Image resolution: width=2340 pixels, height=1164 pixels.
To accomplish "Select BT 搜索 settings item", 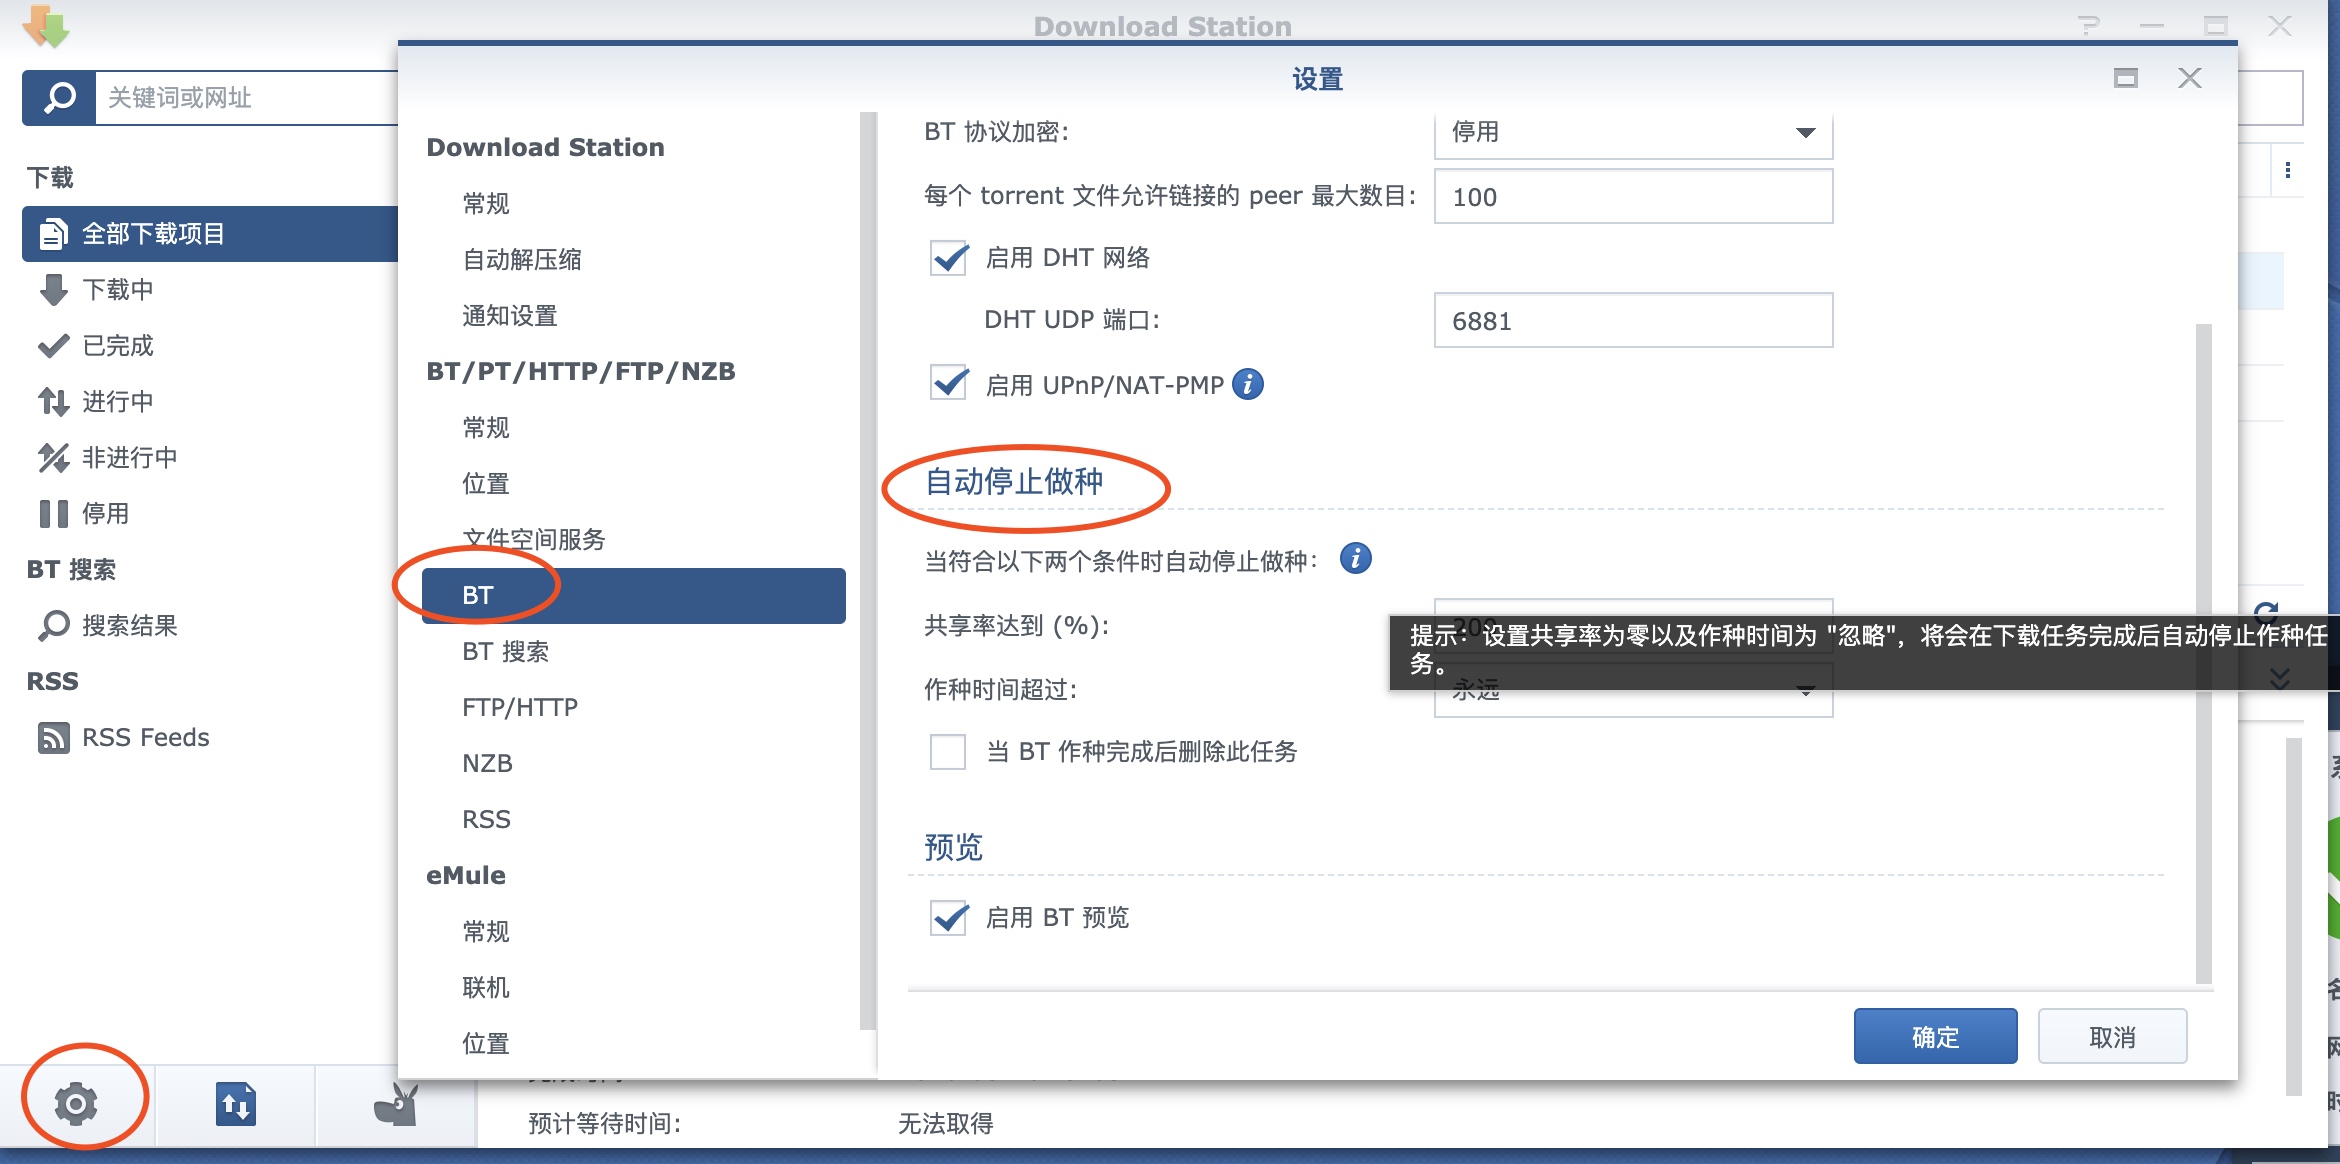I will (x=634, y=652).
